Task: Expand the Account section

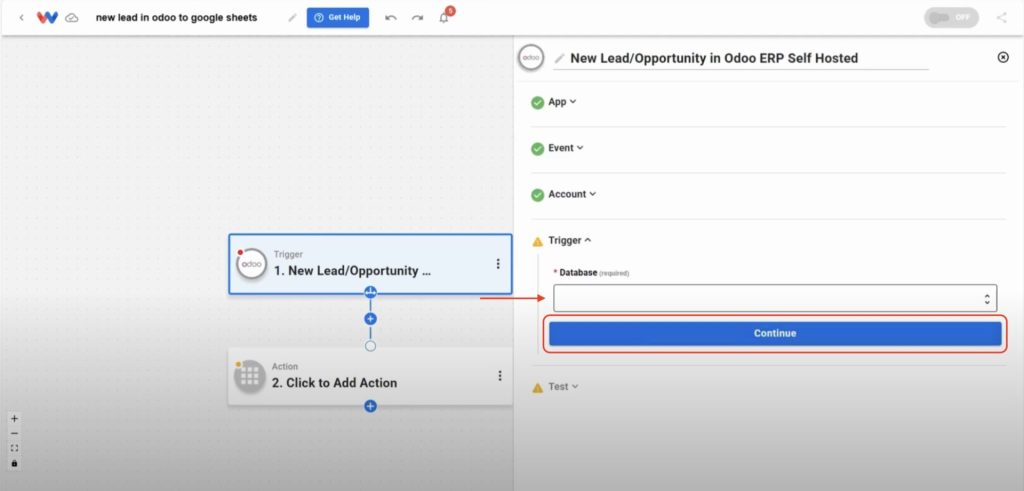Action: pyautogui.click(x=572, y=194)
